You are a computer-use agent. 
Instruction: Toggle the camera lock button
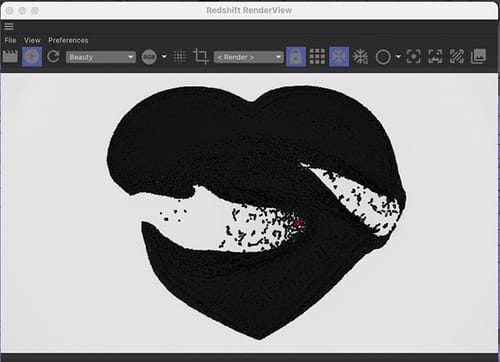(x=296, y=57)
